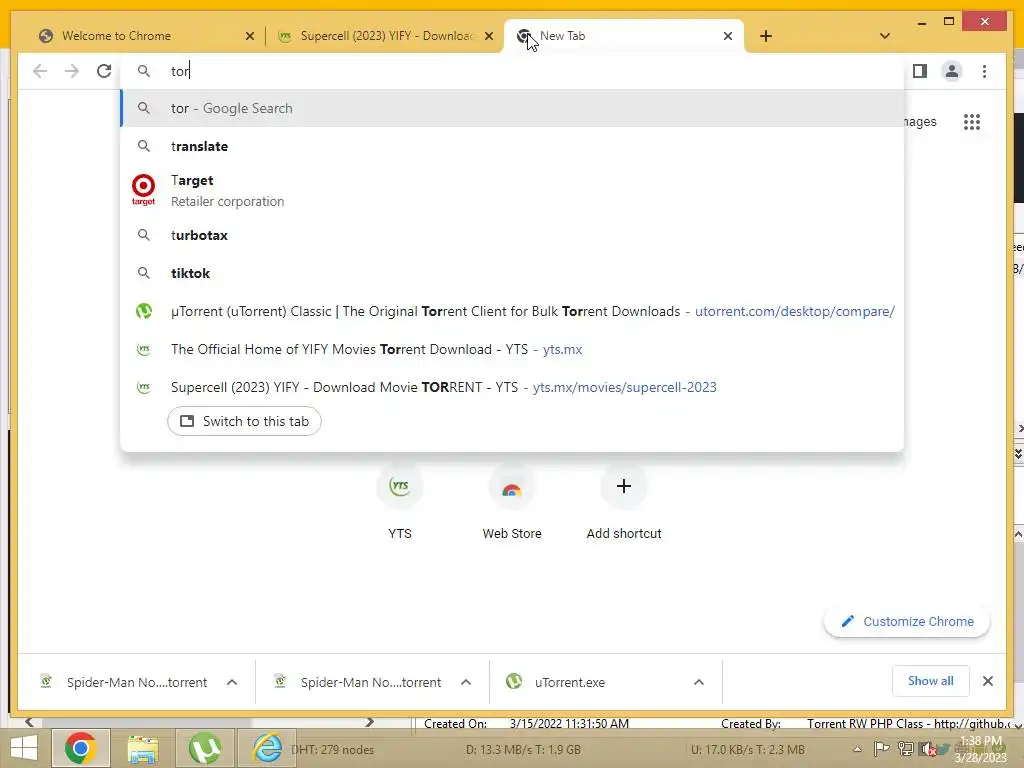The image size is (1024, 768).
Task: Open the µTorrent Classic suggestion
Action: click(513, 312)
